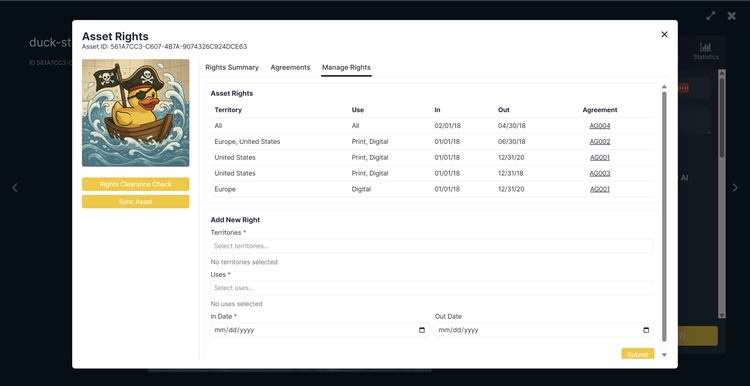Switch to the Agreements tab

(290, 67)
